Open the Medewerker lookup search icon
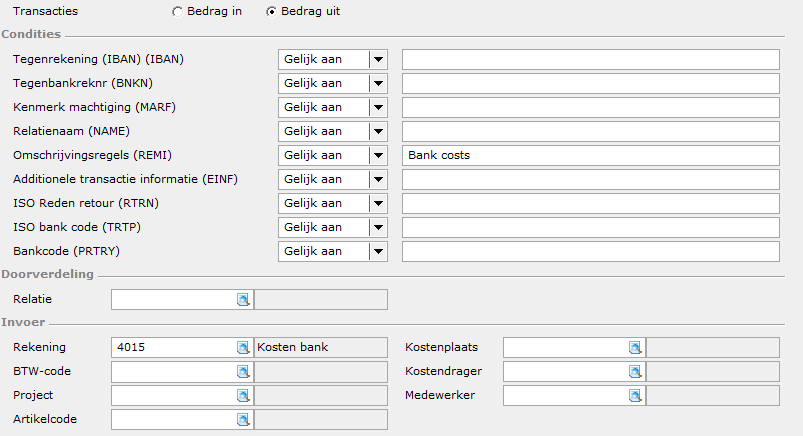803x436 pixels. (635, 396)
